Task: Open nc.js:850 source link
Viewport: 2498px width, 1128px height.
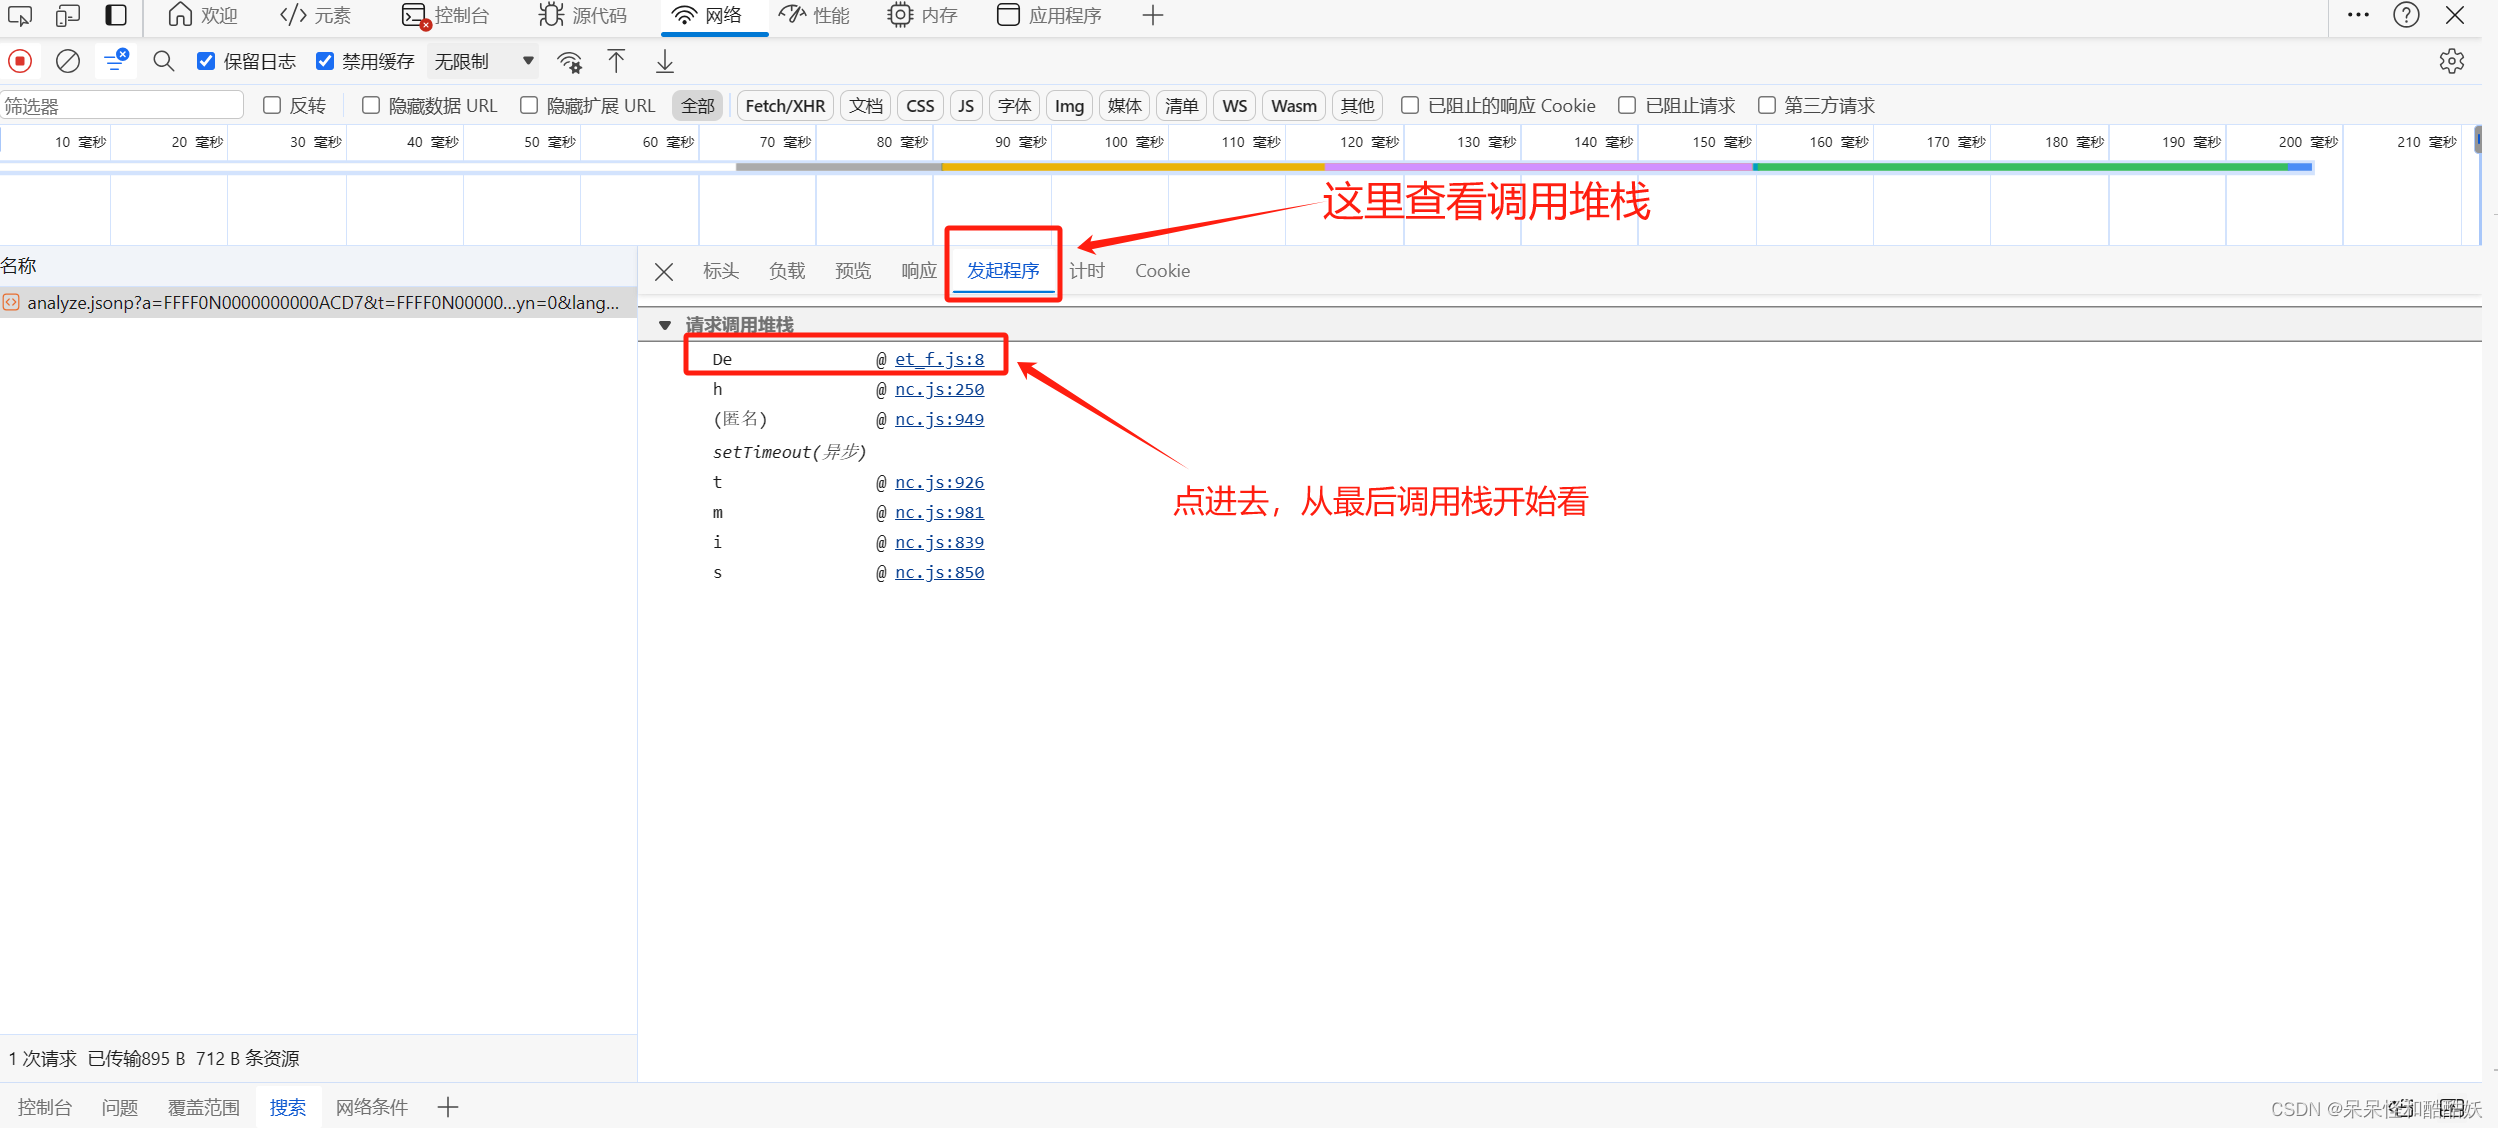Action: (939, 572)
